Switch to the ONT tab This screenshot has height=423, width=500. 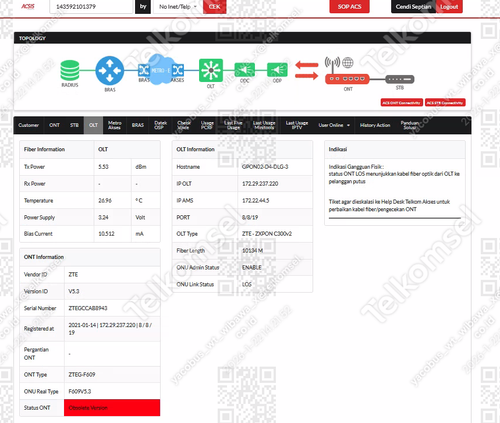(x=54, y=125)
